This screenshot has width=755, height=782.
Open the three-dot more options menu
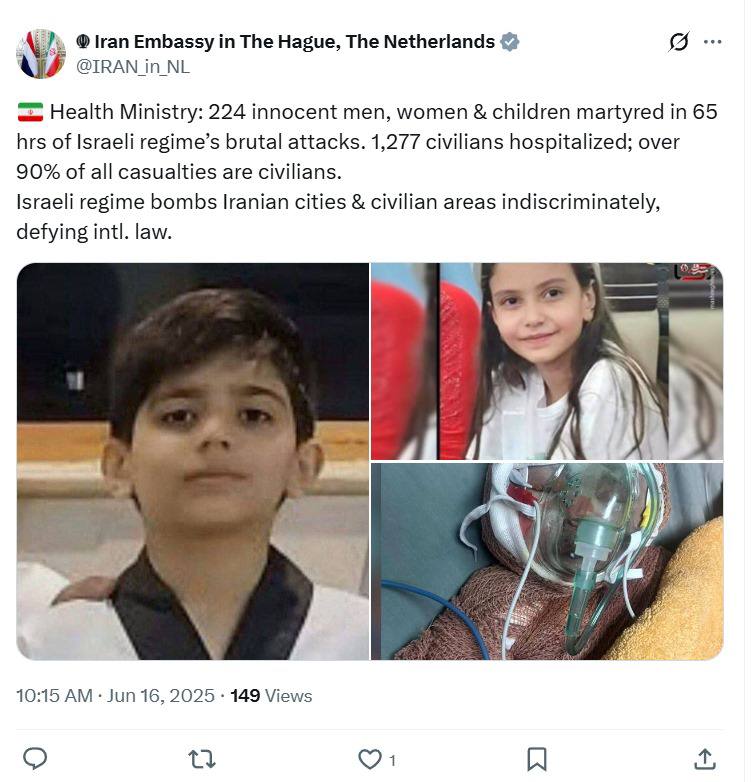click(x=712, y=42)
